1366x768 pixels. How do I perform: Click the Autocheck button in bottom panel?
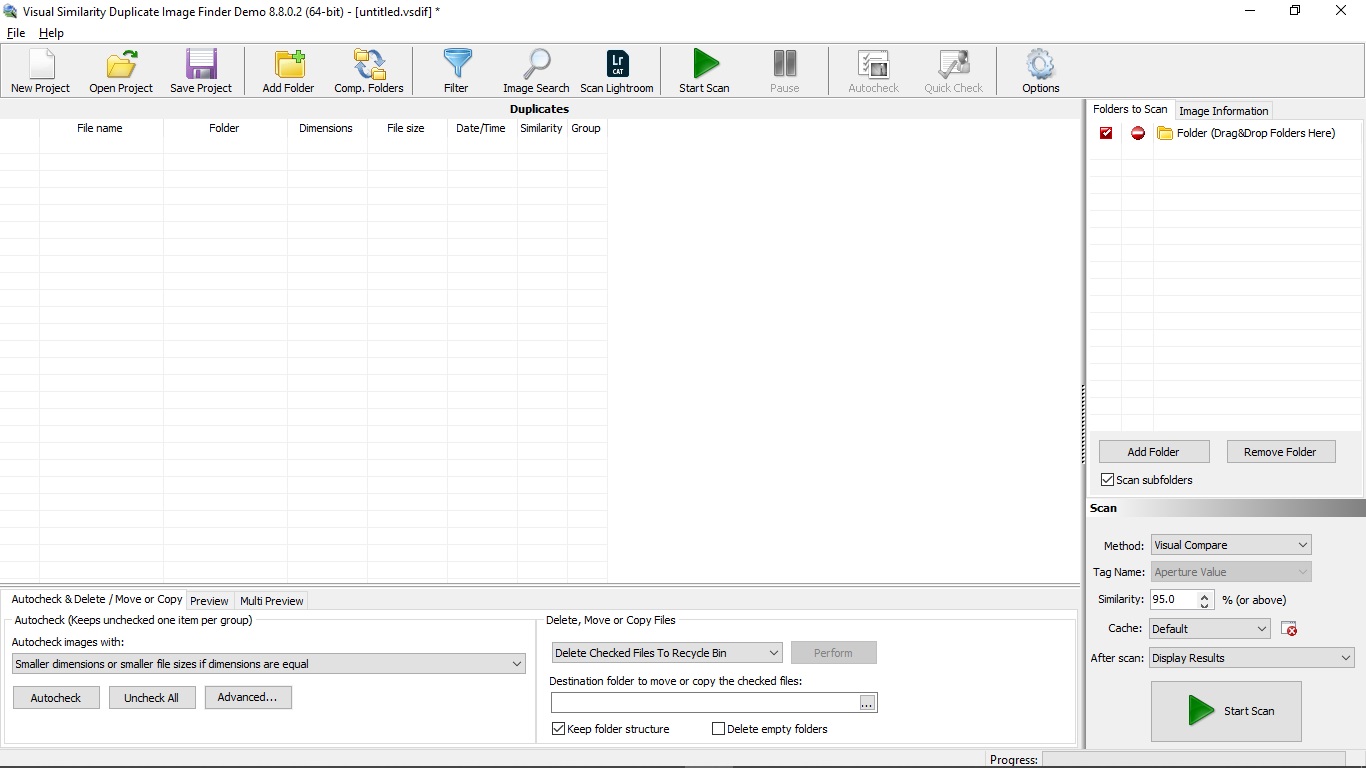click(56, 698)
